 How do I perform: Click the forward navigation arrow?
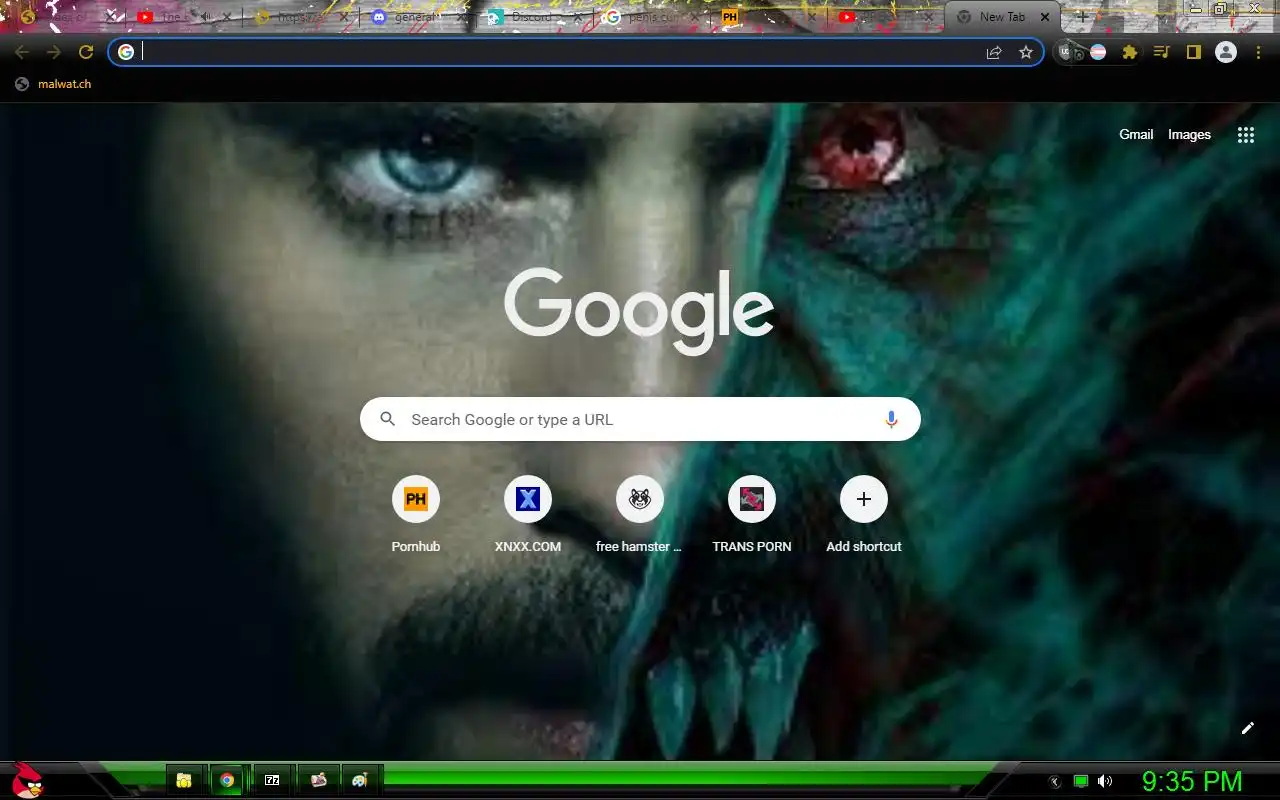pyautogui.click(x=54, y=52)
